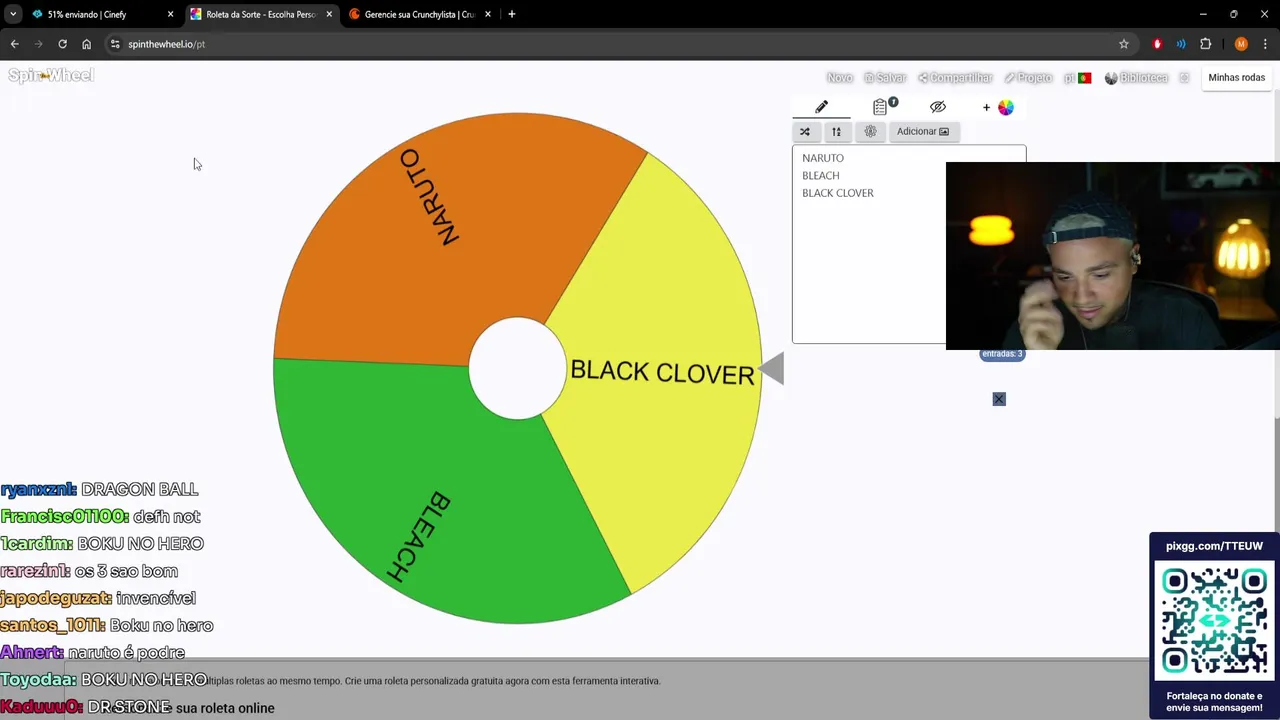Go back in browser history
The image size is (1280, 720).
pos(14,44)
